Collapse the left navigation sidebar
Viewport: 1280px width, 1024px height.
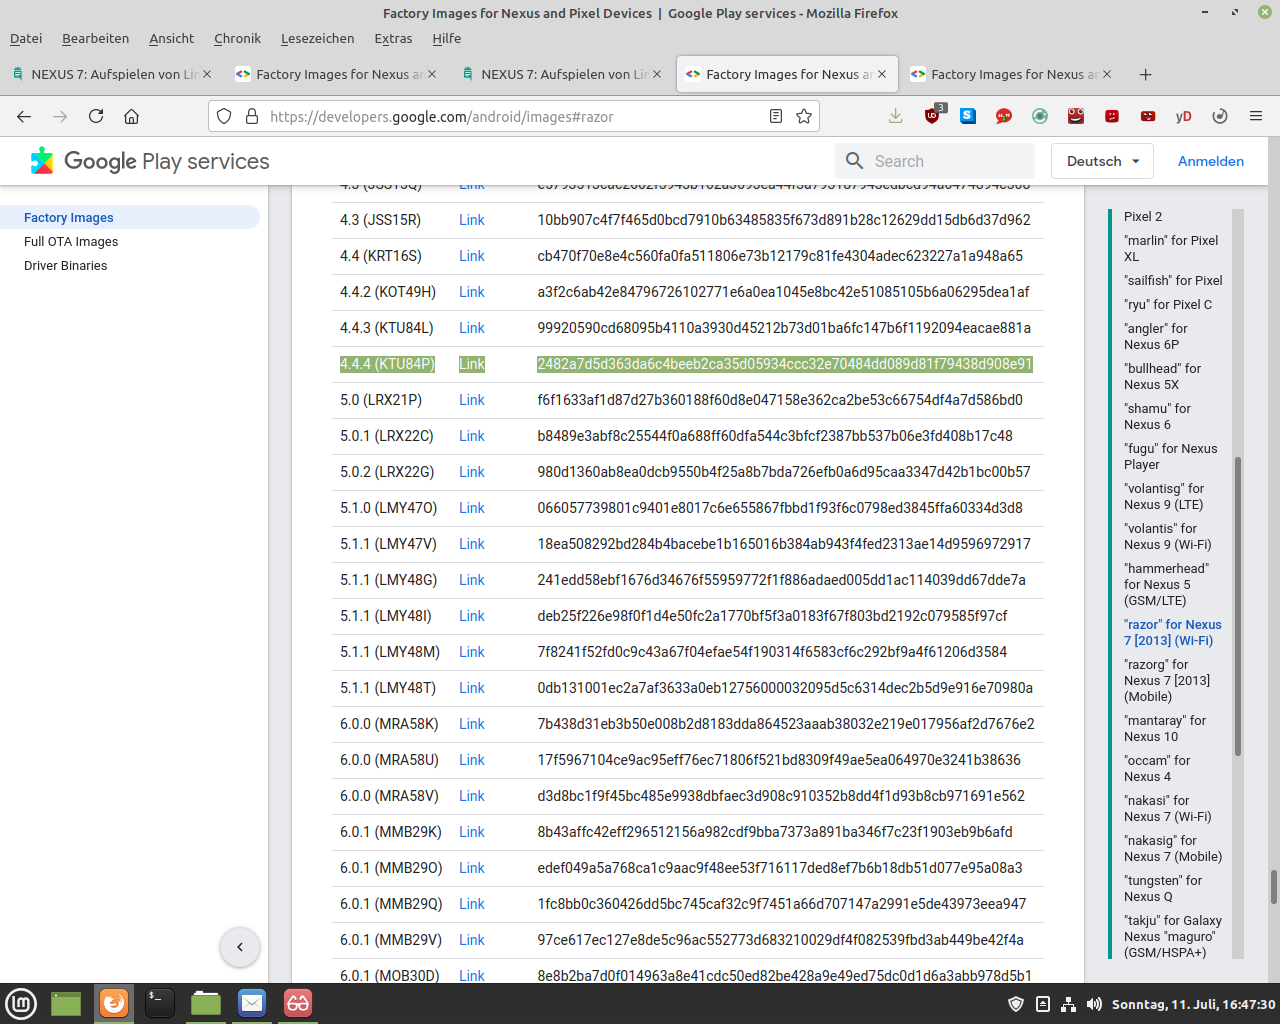click(x=240, y=947)
